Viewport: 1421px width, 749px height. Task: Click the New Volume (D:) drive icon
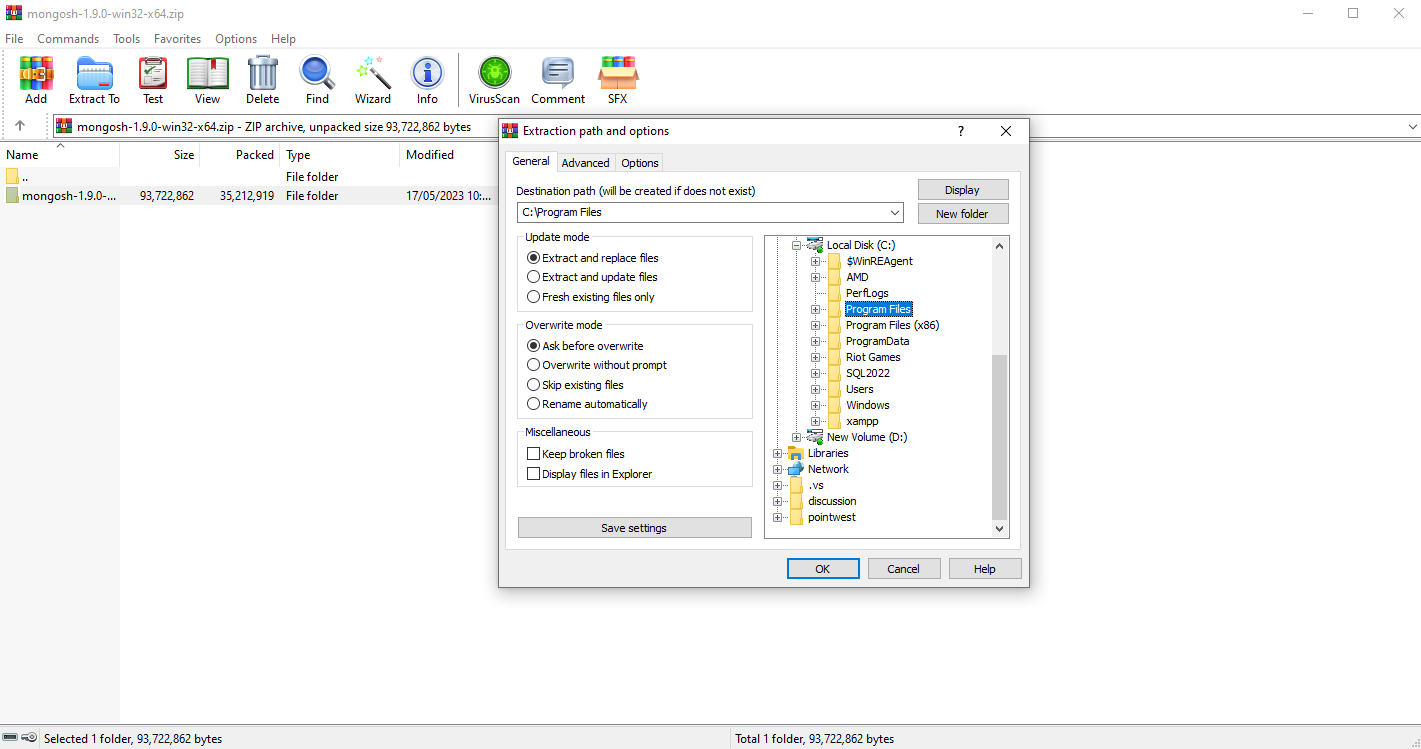pos(815,437)
